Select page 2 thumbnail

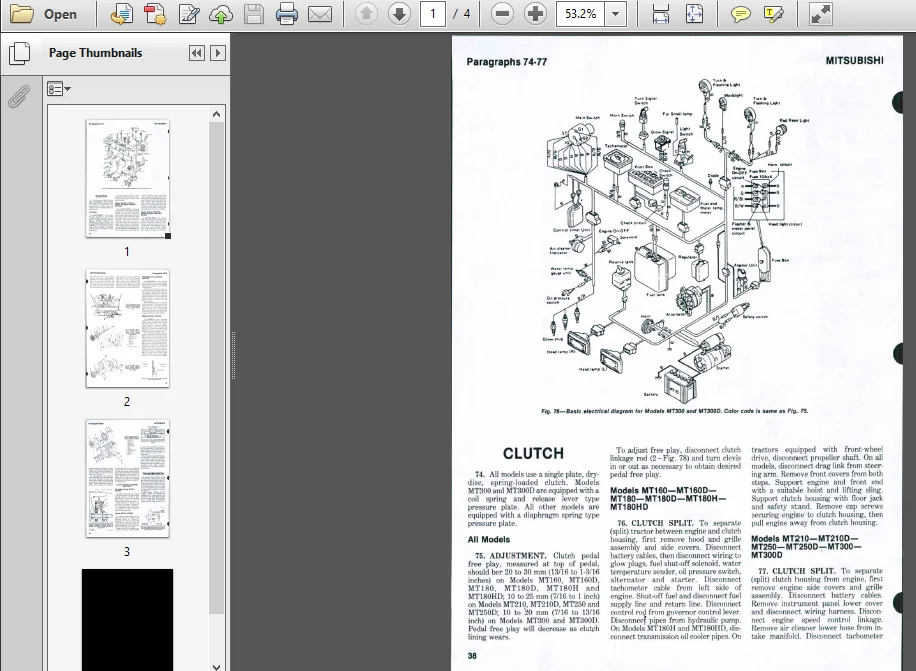tap(127, 328)
